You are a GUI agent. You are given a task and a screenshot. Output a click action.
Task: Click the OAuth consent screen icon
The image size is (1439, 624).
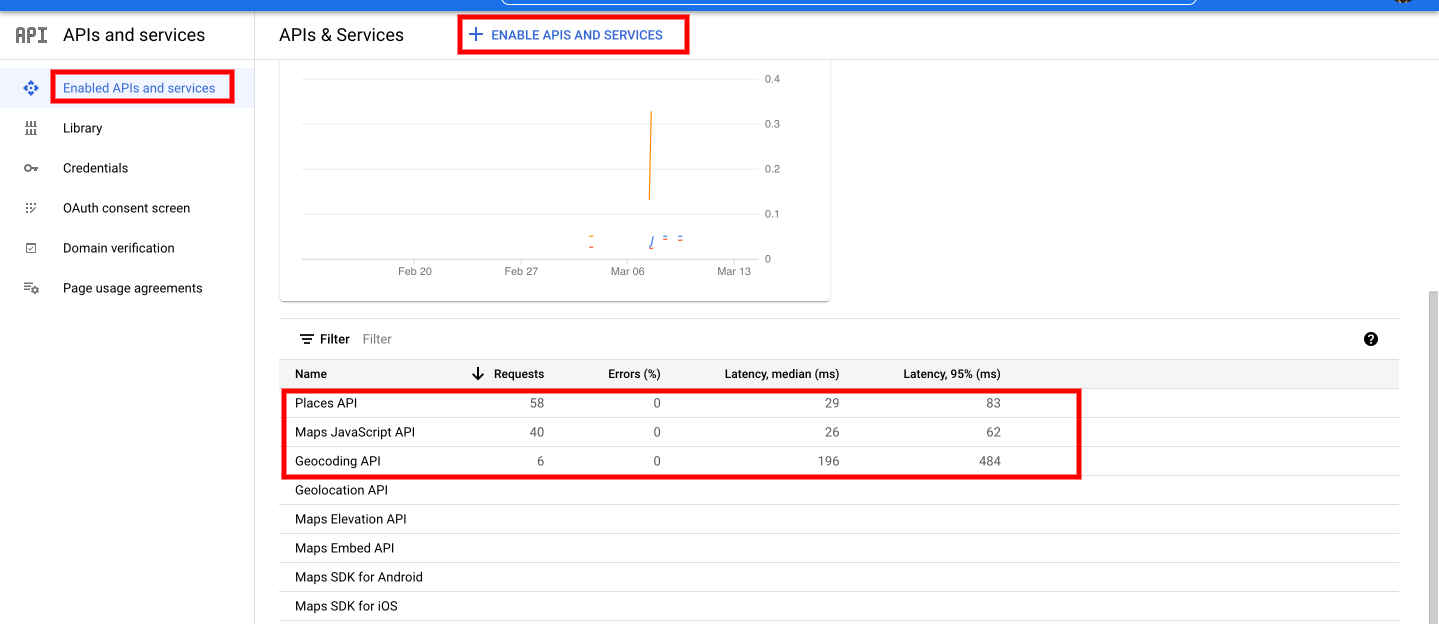point(31,208)
